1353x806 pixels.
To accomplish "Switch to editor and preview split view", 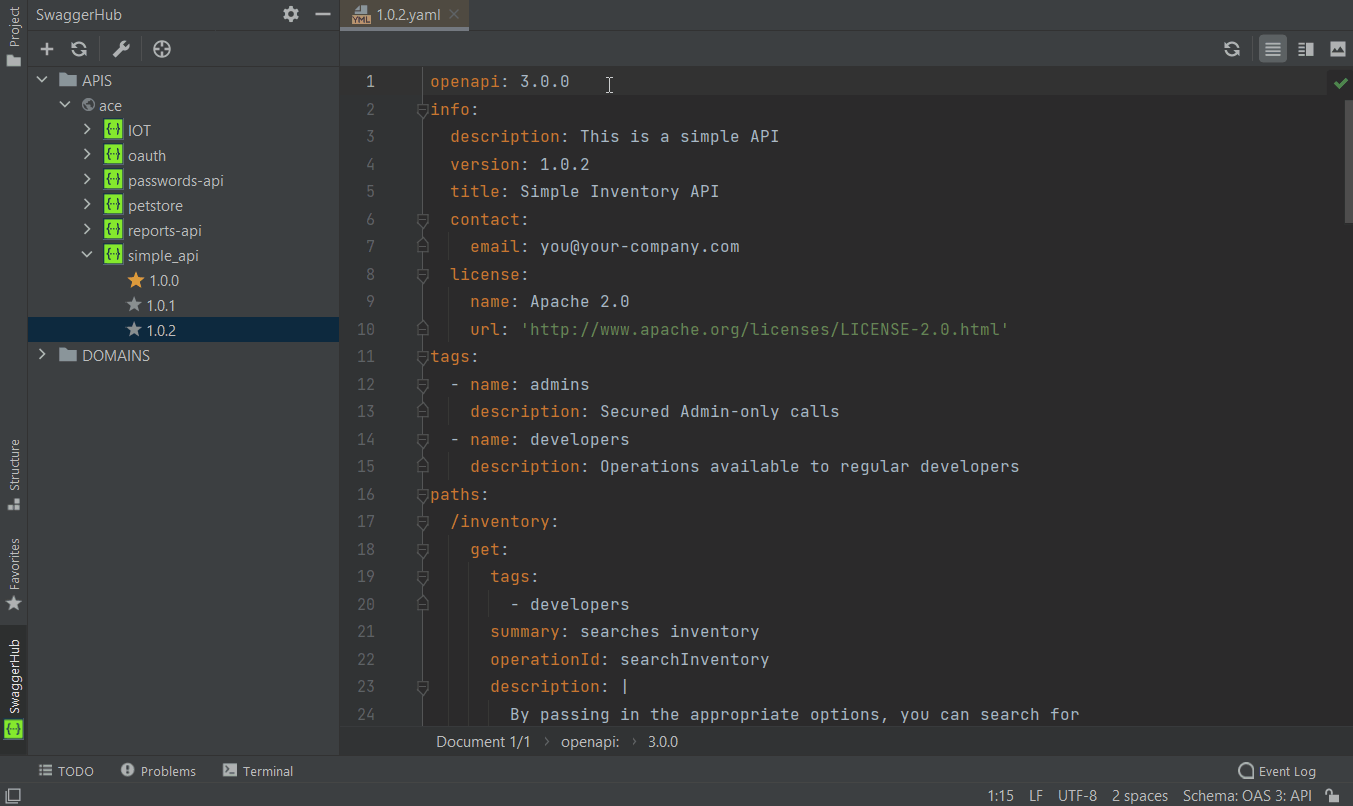I will 1305,49.
